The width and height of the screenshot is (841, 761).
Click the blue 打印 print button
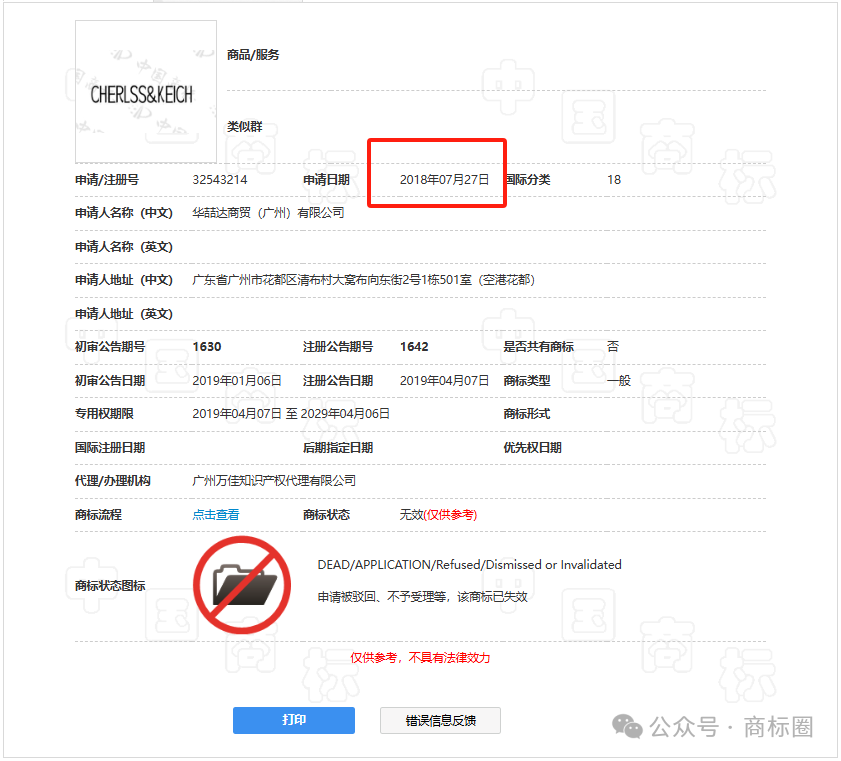tap(293, 720)
